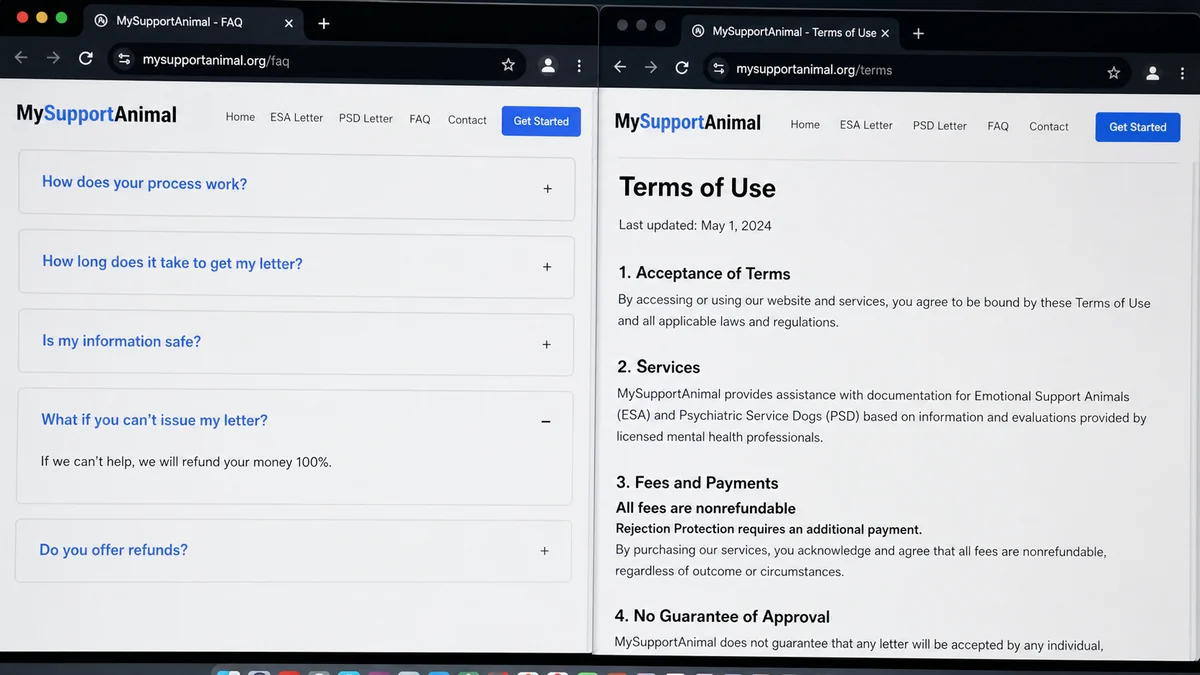Click Get Started button on FAQ page
This screenshot has height=675, width=1200.
pyautogui.click(x=541, y=121)
